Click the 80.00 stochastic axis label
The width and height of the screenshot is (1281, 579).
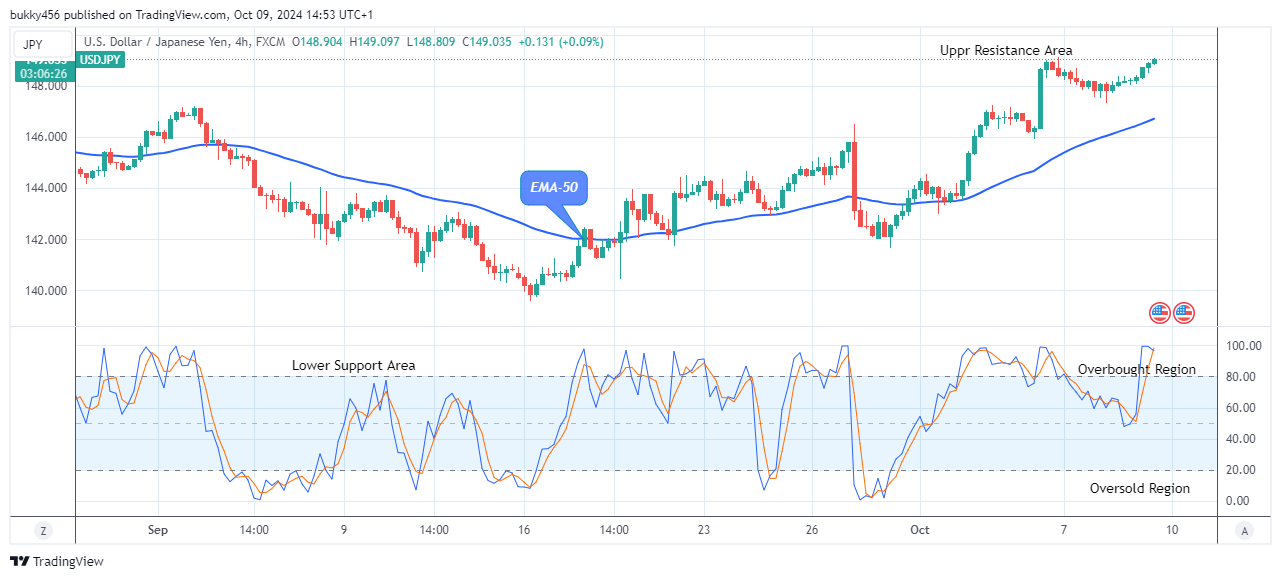click(1243, 377)
